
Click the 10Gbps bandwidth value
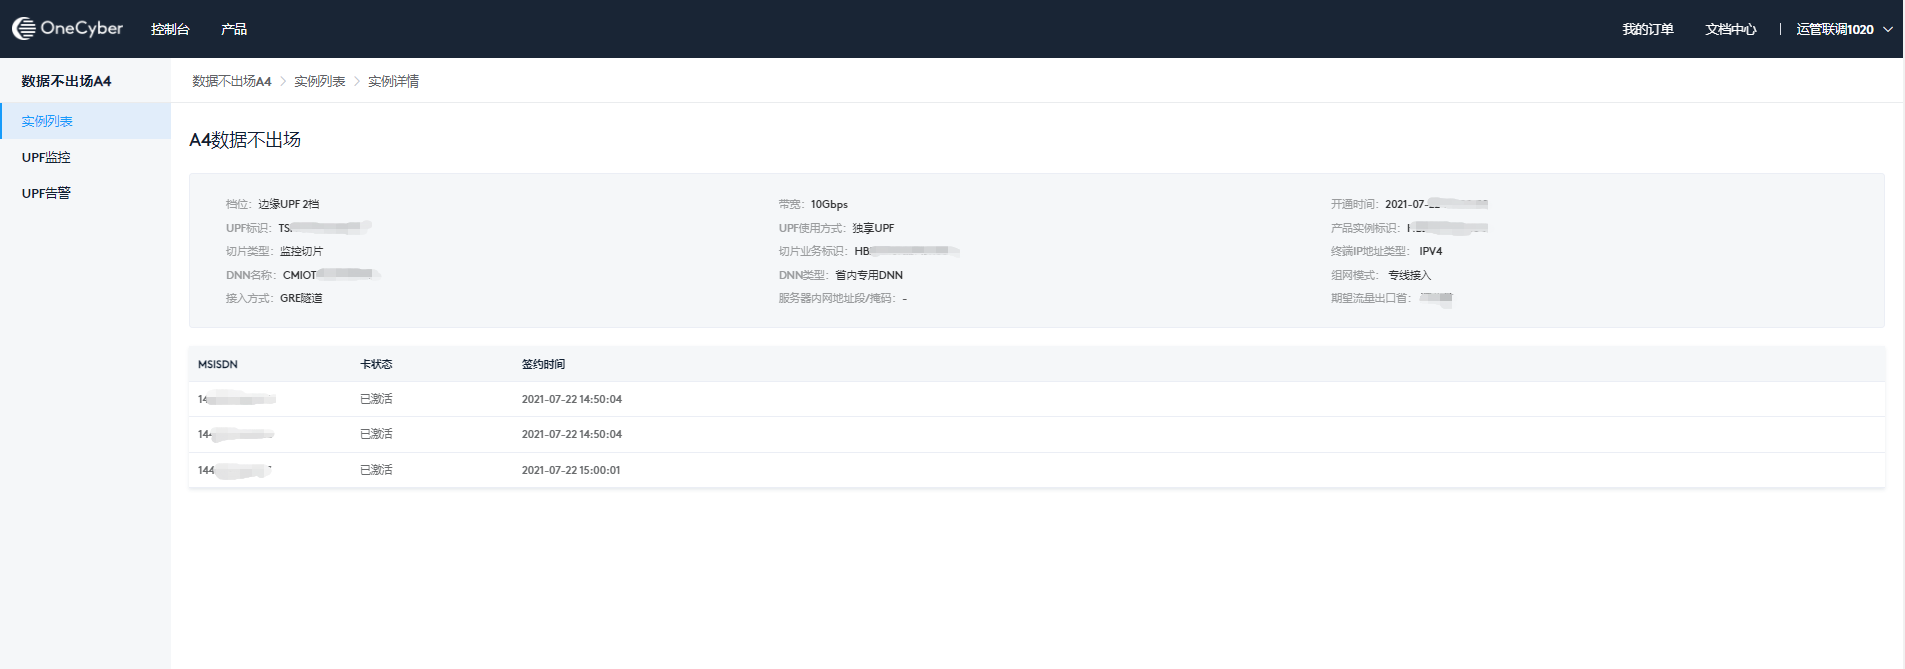[x=829, y=204]
